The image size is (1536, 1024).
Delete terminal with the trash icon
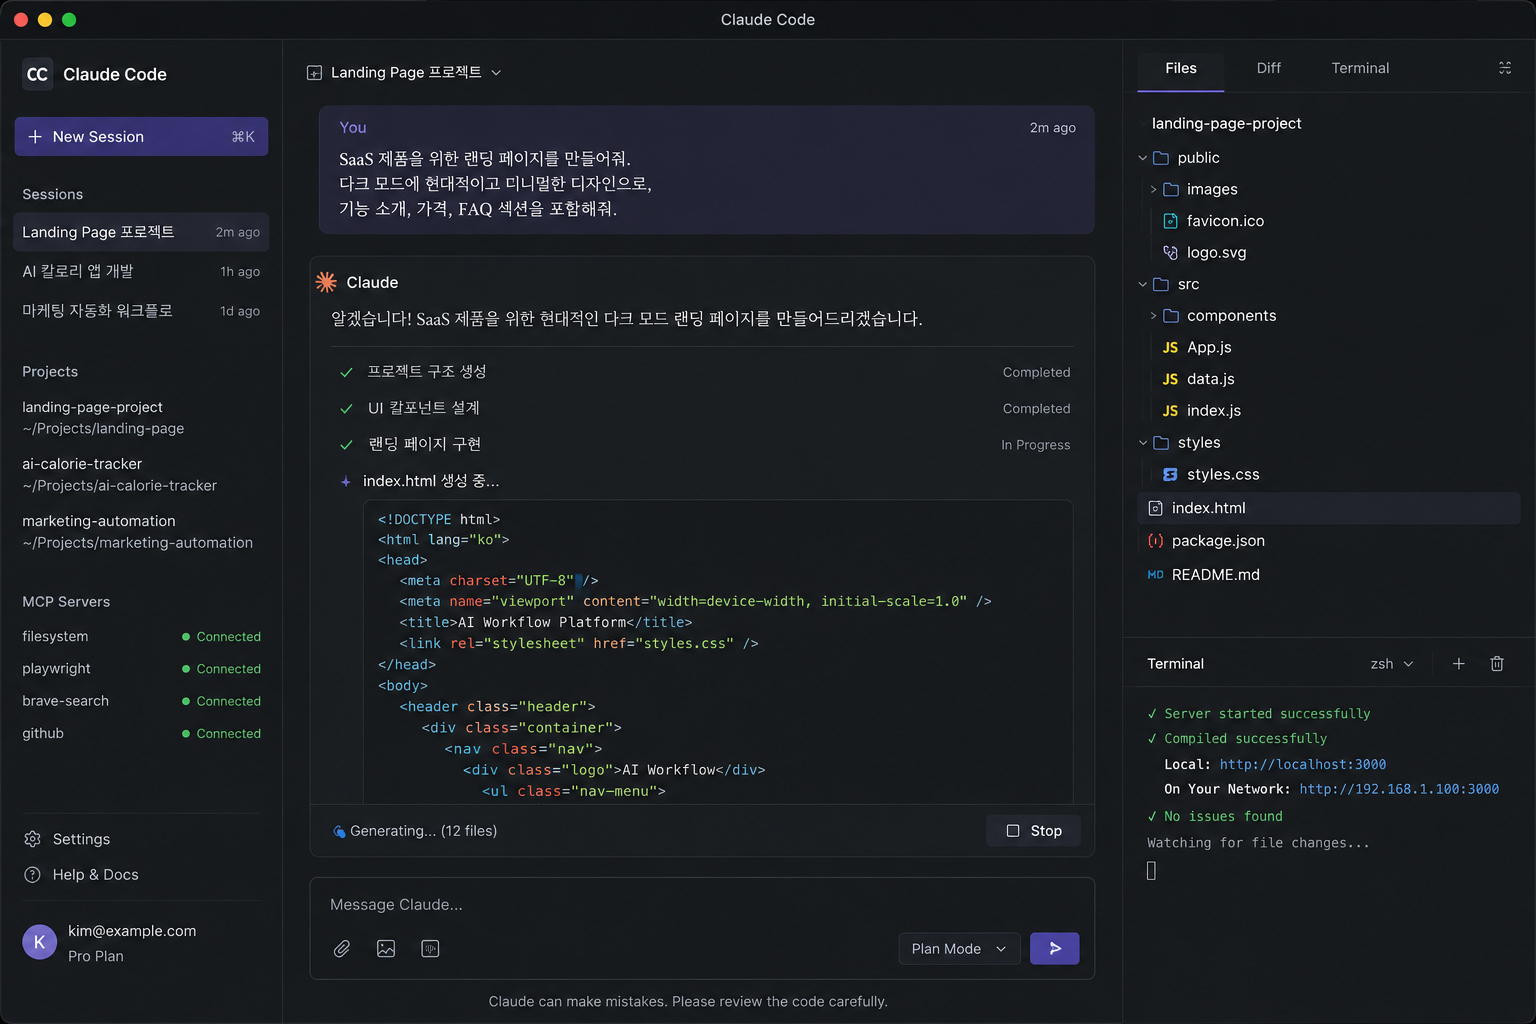click(1497, 664)
